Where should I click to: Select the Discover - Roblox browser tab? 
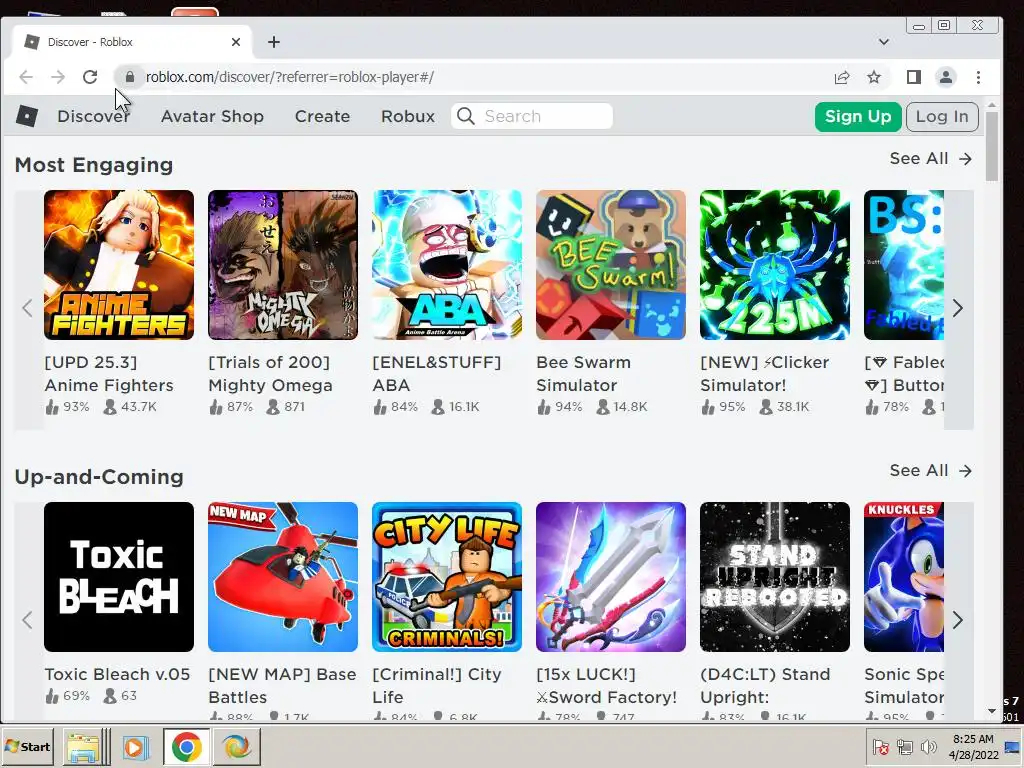tap(131, 42)
